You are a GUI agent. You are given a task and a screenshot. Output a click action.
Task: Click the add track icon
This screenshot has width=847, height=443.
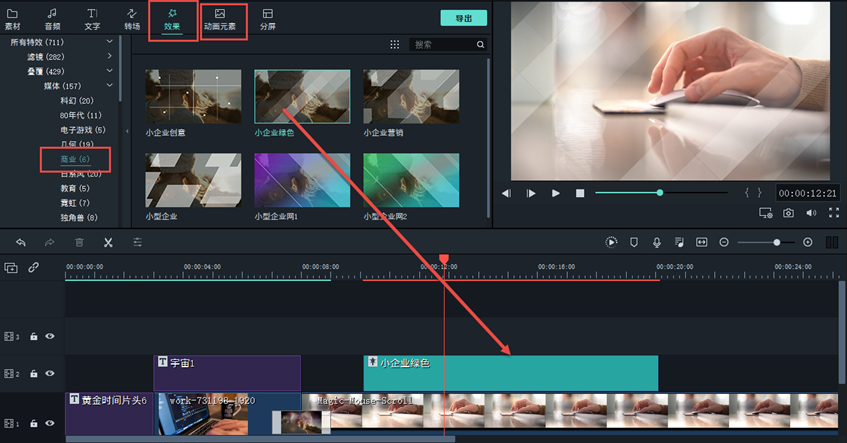[11, 267]
